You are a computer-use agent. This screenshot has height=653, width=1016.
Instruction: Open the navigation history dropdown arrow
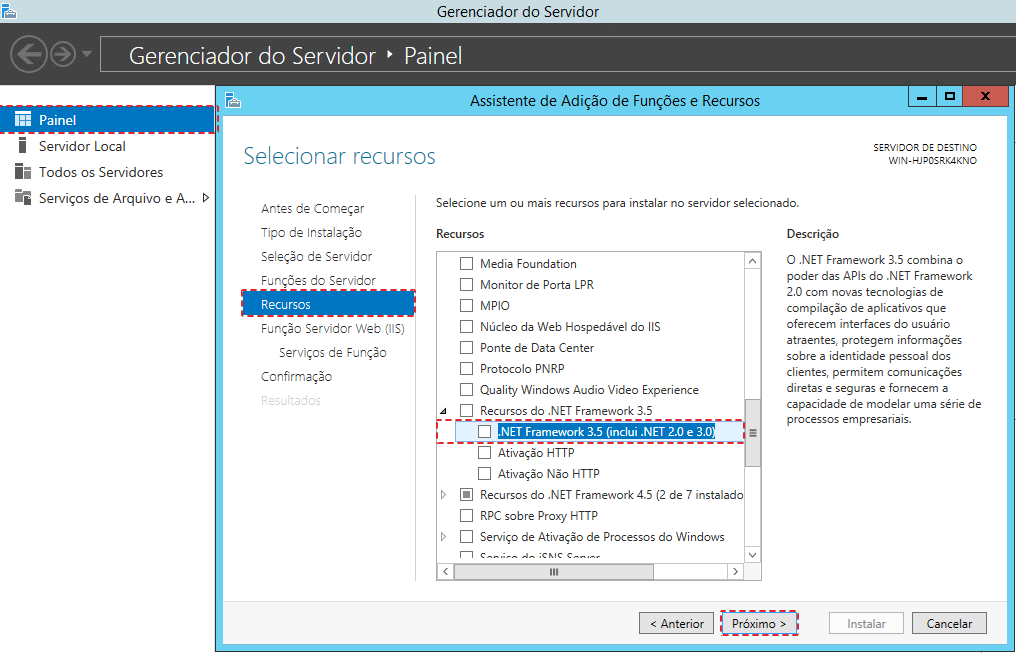point(87,54)
